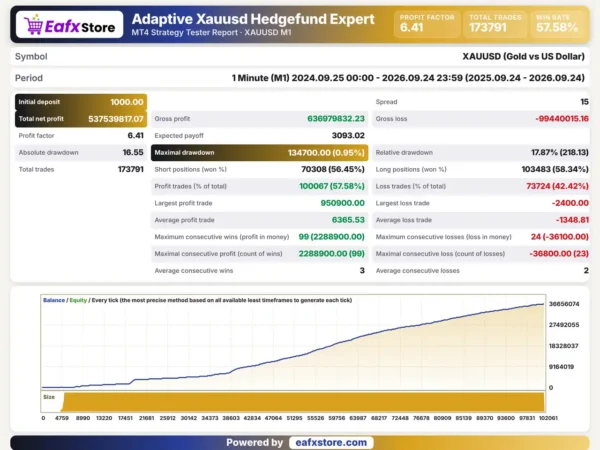Screen dimensions: 600x450
Task: Click the Maximum consecutive wins value 99 (2288900.00)
Action: [x=331, y=237]
